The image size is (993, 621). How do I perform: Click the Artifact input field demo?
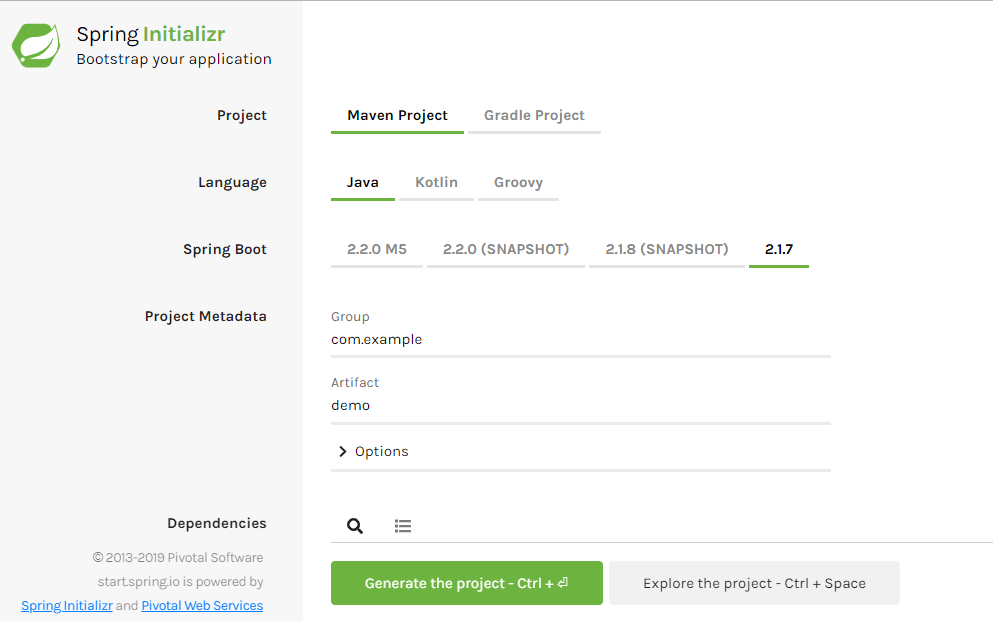tap(581, 406)
